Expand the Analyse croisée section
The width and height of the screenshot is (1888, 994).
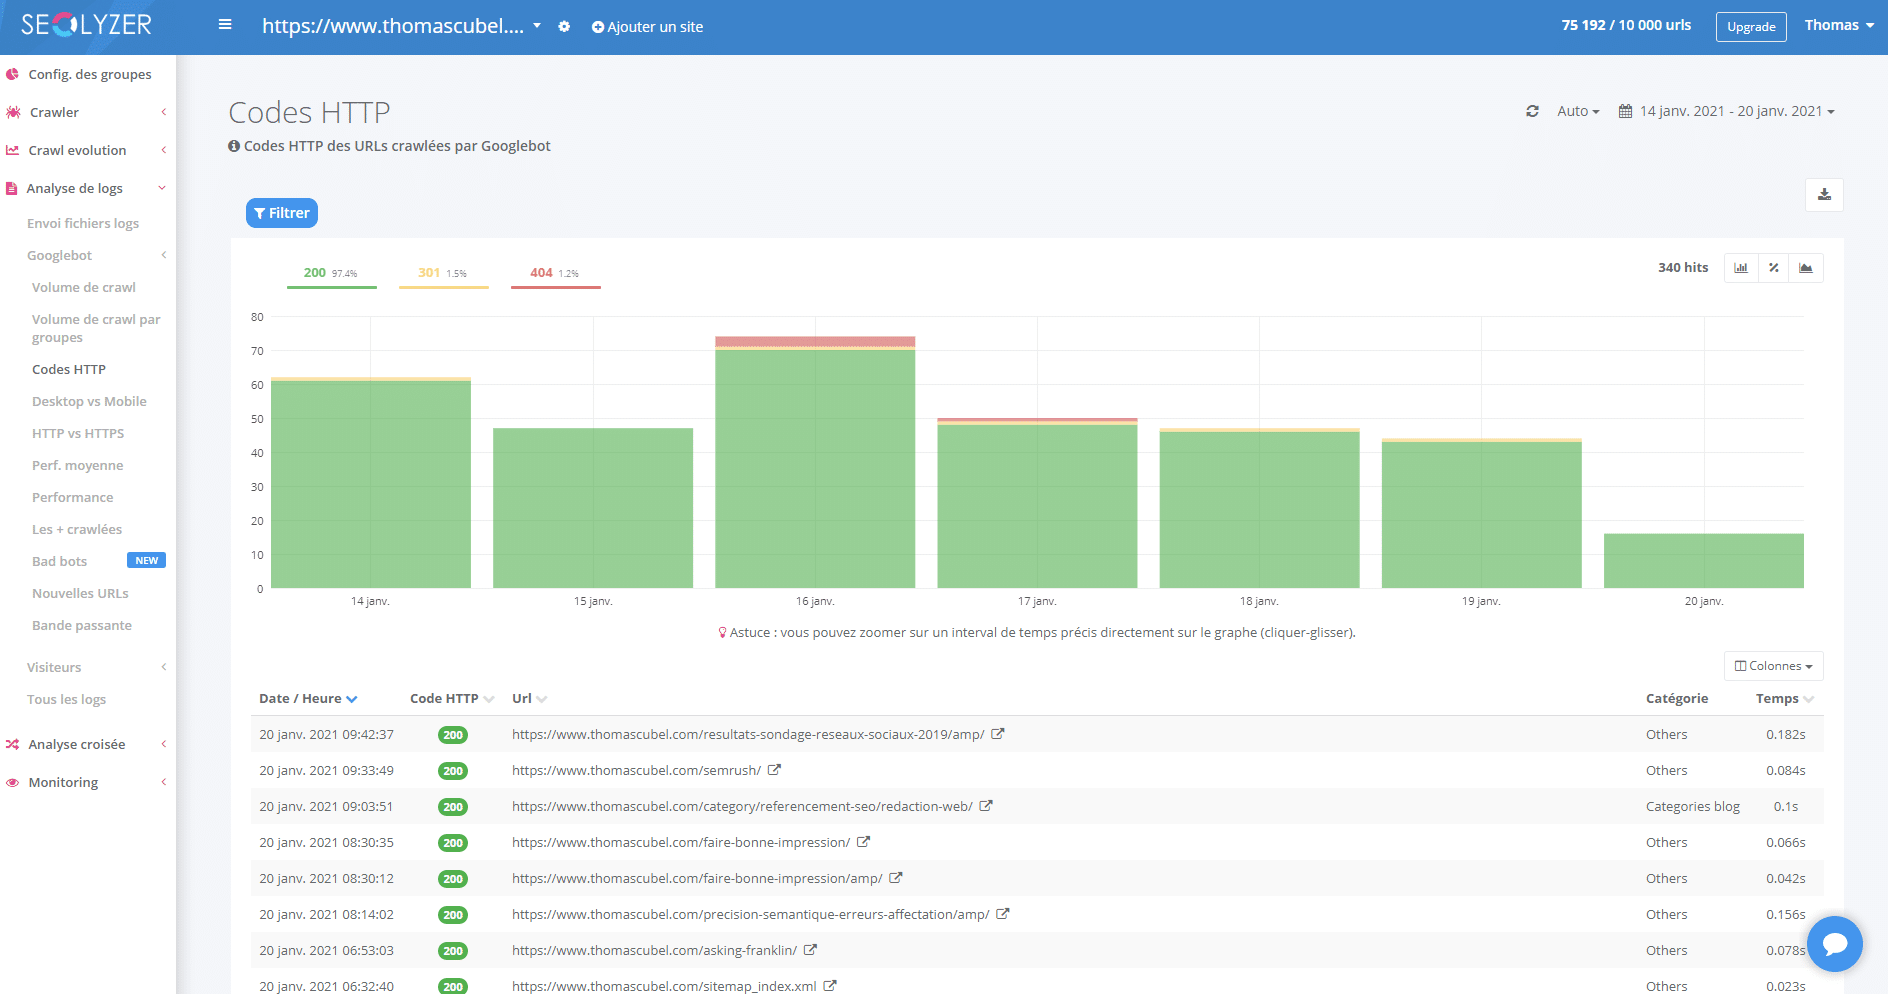click(x=88, y=744)
